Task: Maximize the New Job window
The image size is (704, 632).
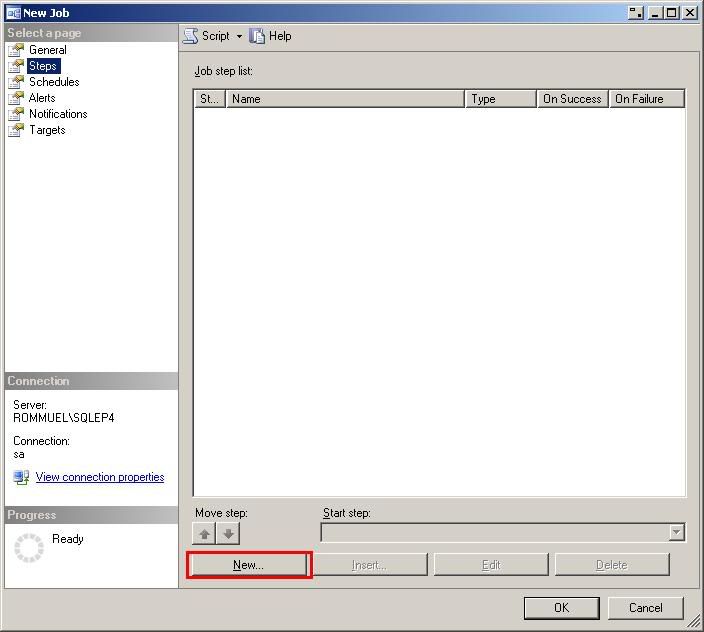Action: tap(672, 13)
